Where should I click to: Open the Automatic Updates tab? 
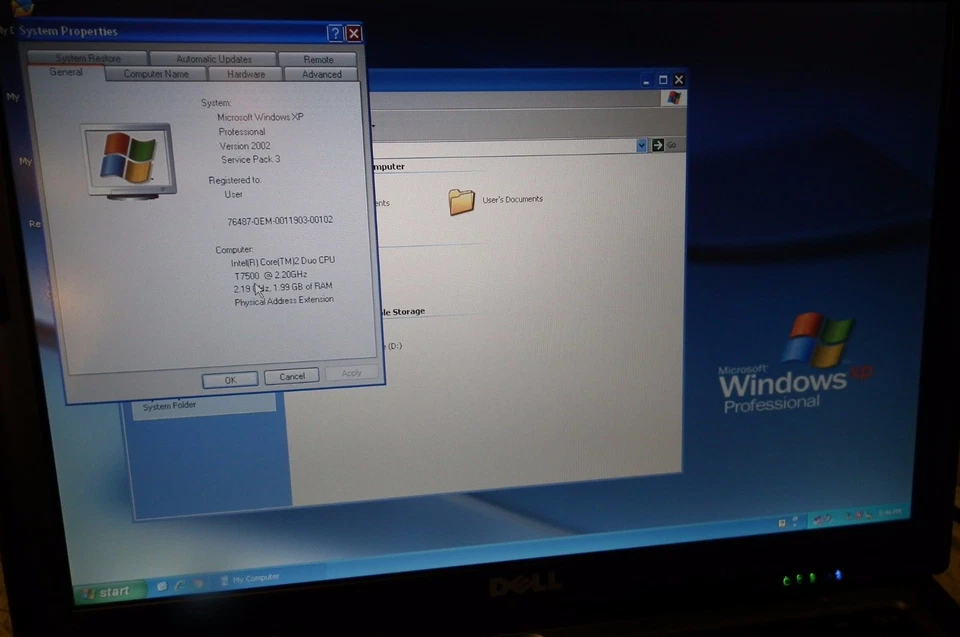(213, 58)
